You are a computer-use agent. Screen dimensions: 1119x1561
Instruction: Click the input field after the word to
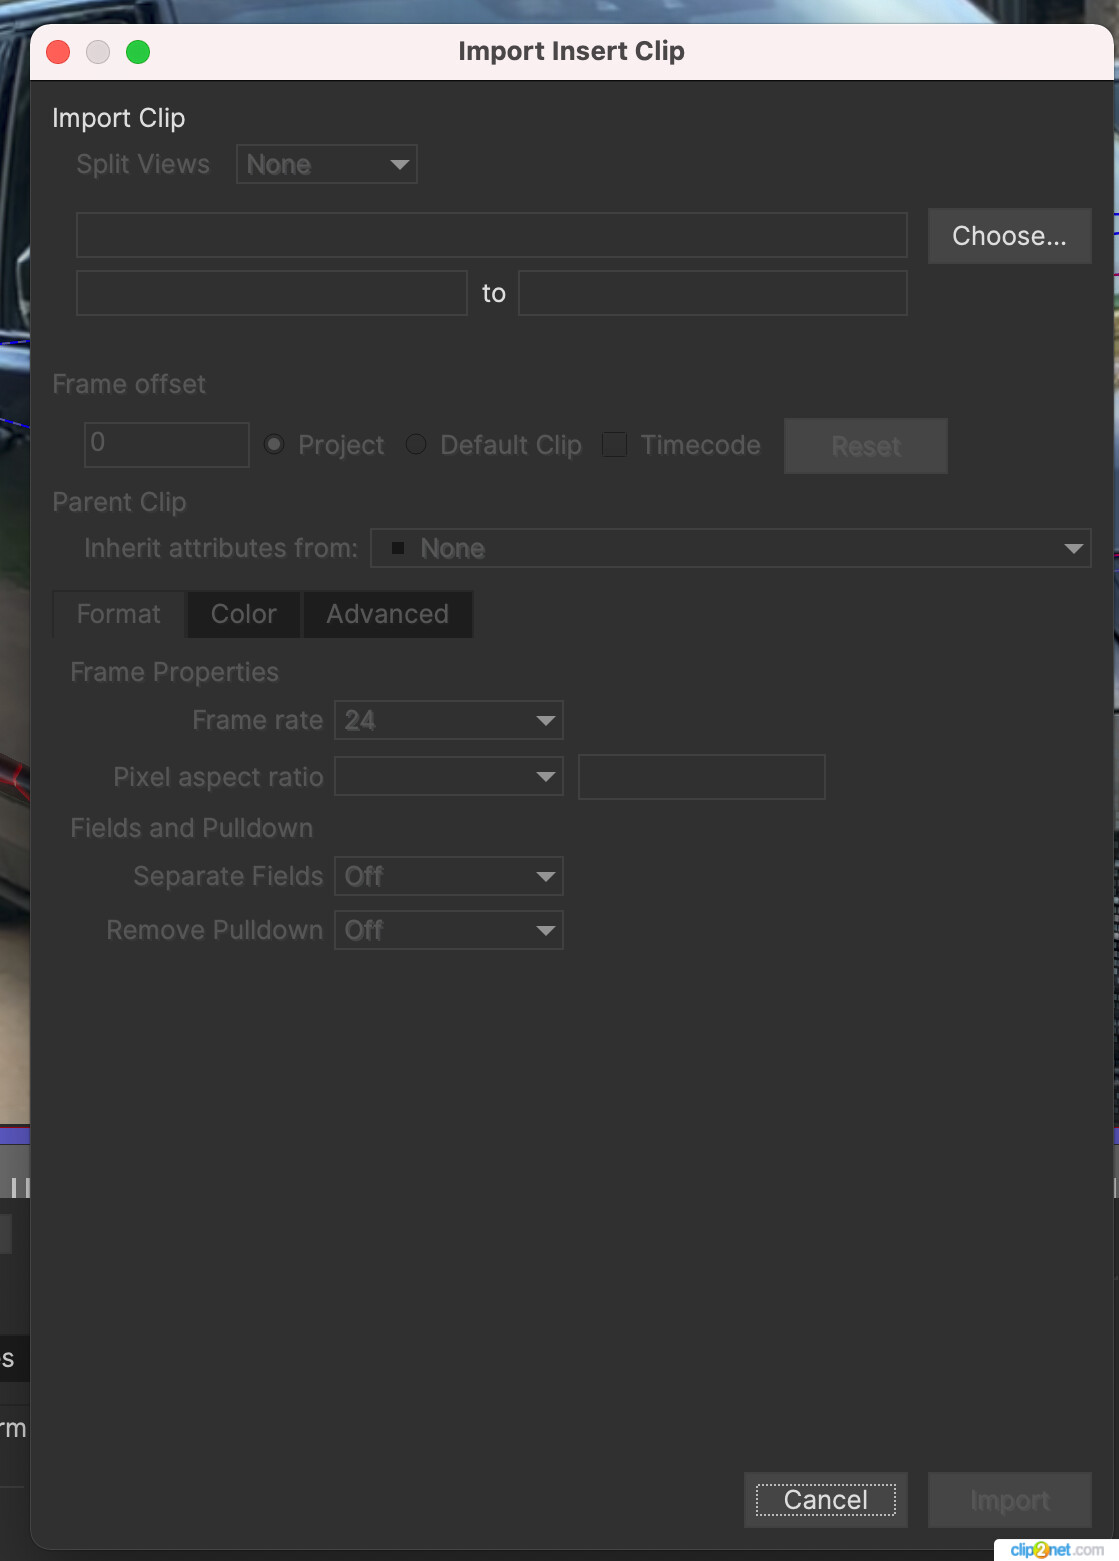click(x=712, y=292)
